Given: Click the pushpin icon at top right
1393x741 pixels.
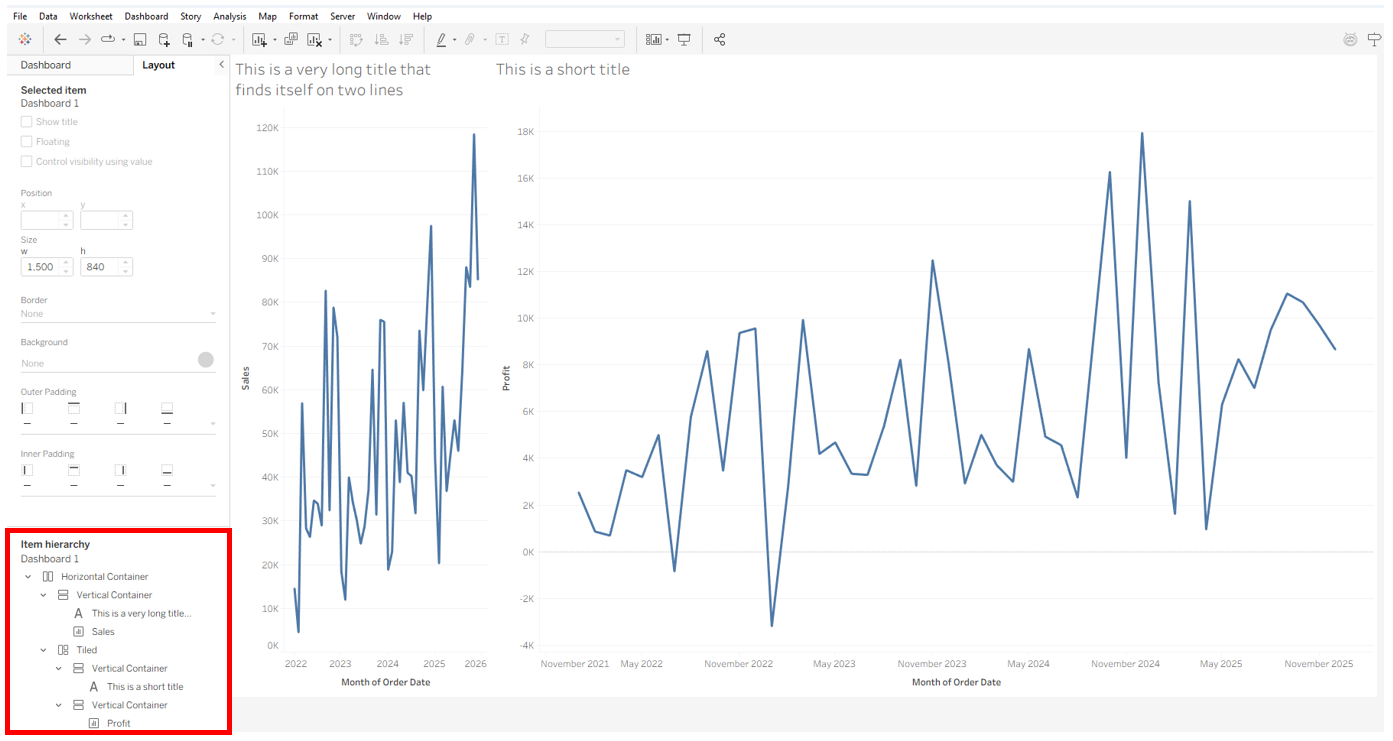Looking at the screenshot, I should (1376, 39).
